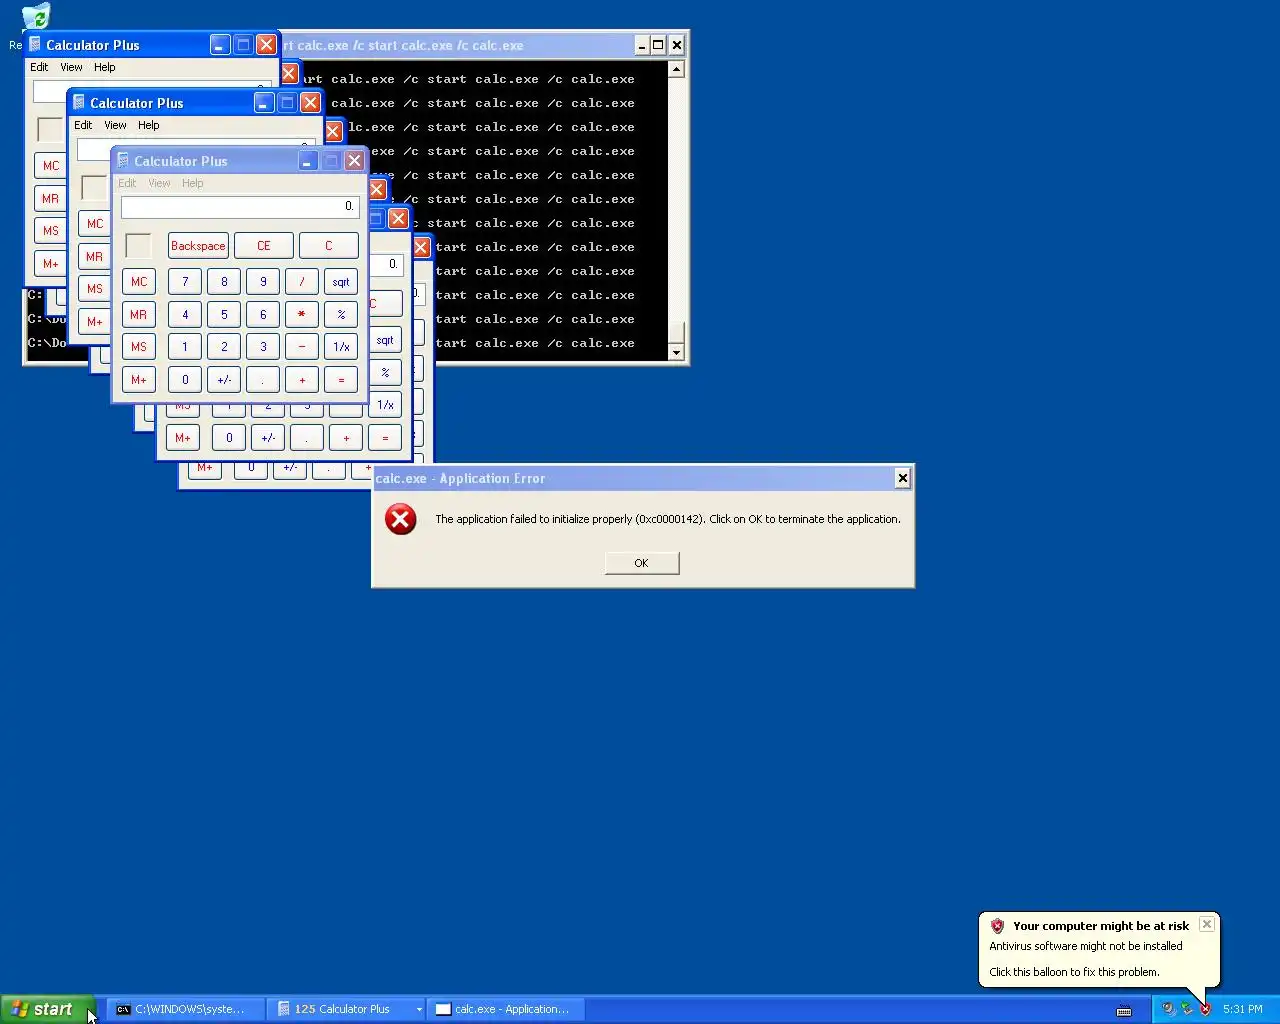Click the 5 key on the front calculator

point(224,315)
